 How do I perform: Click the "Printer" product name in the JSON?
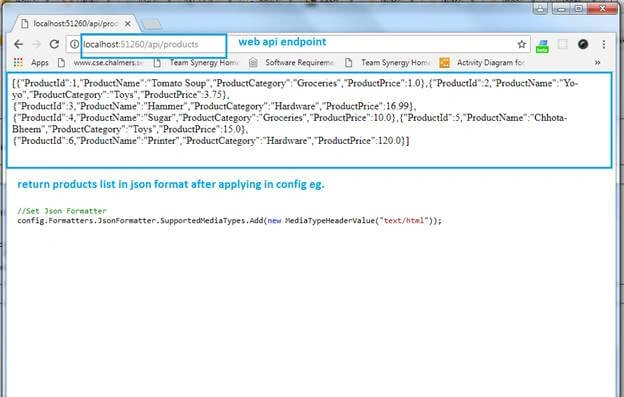(x=162, y=141)
